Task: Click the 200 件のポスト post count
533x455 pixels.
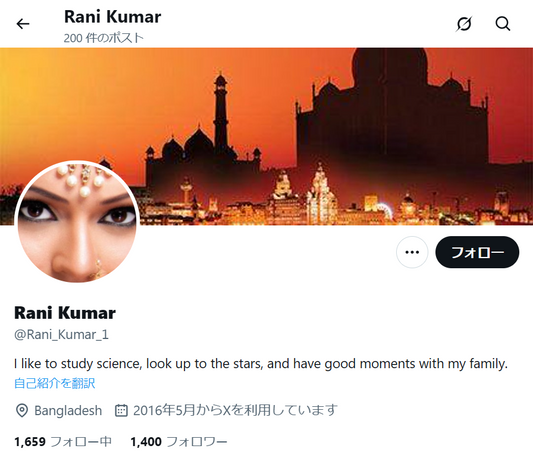Action: (104, 38)
